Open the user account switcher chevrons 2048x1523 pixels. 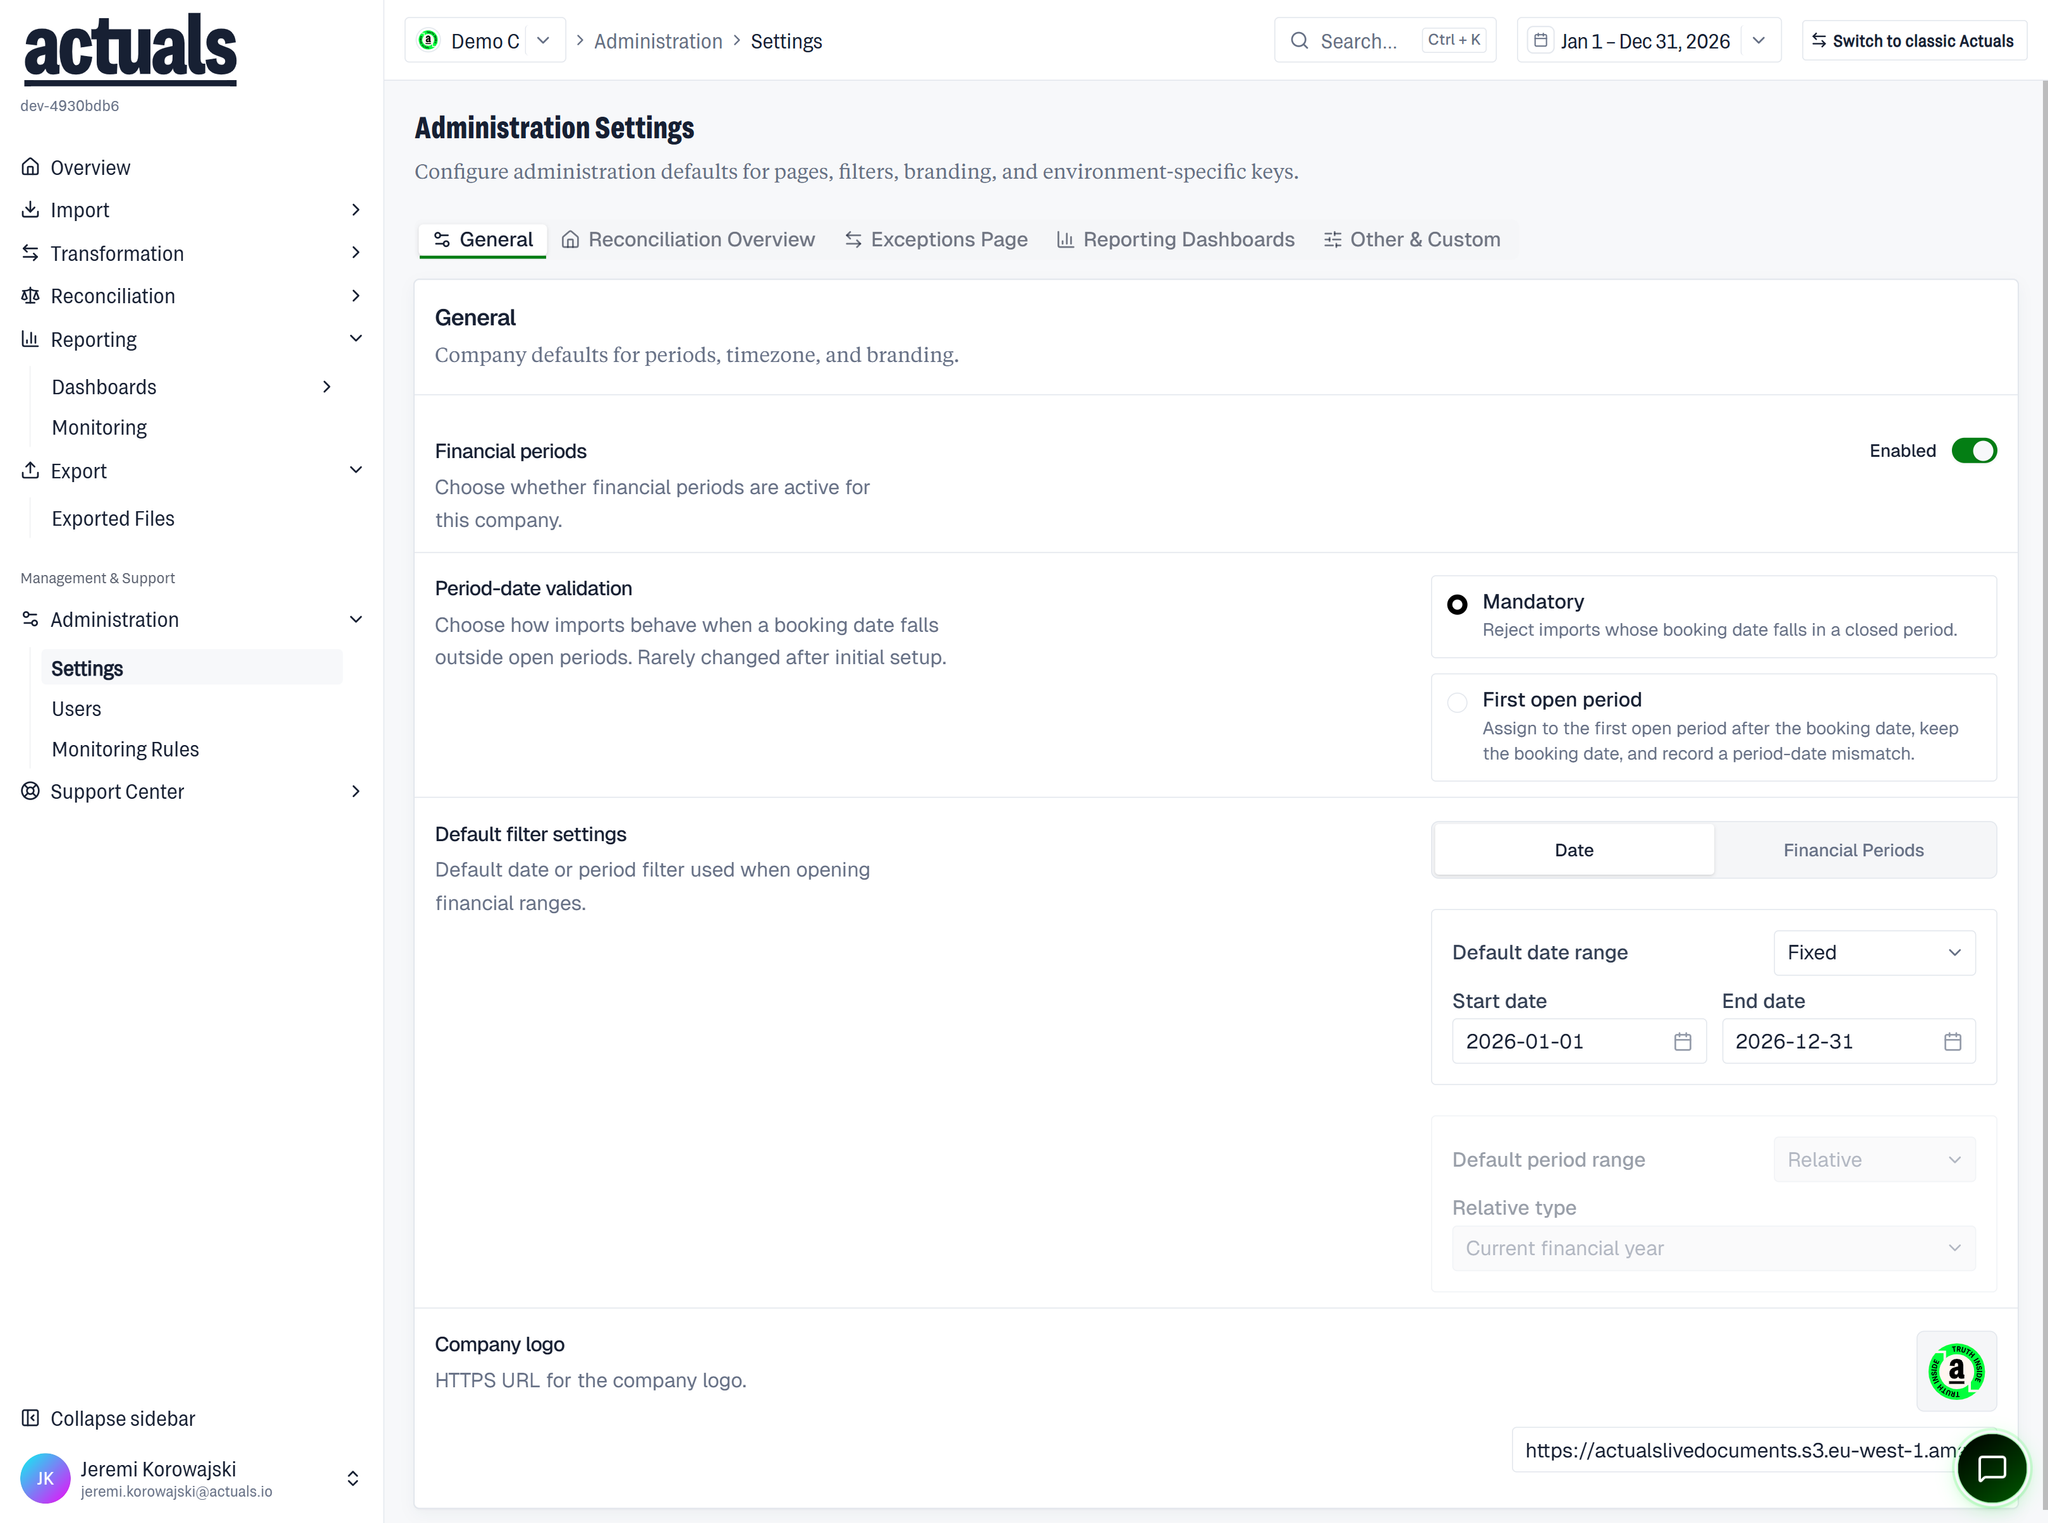point(353,1478)
